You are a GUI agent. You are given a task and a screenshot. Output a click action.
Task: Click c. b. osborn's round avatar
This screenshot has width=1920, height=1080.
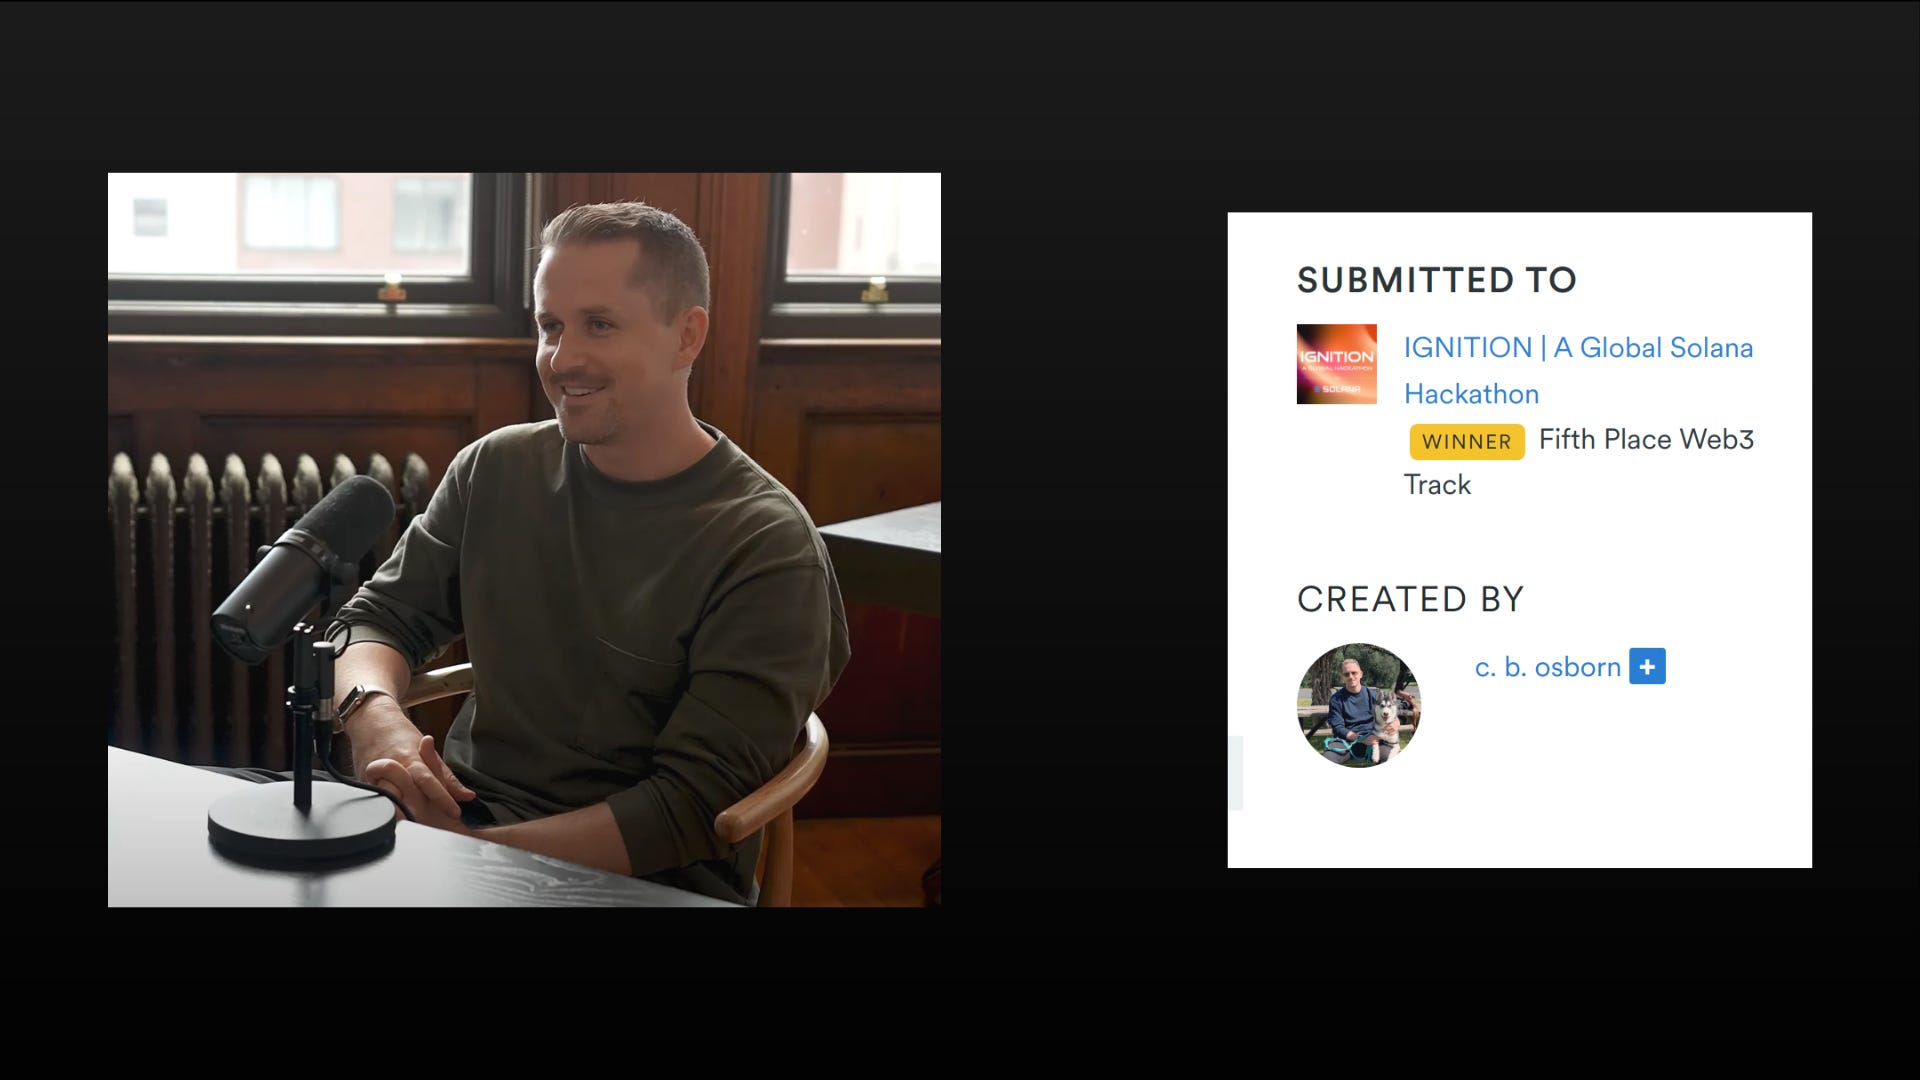1358,705
